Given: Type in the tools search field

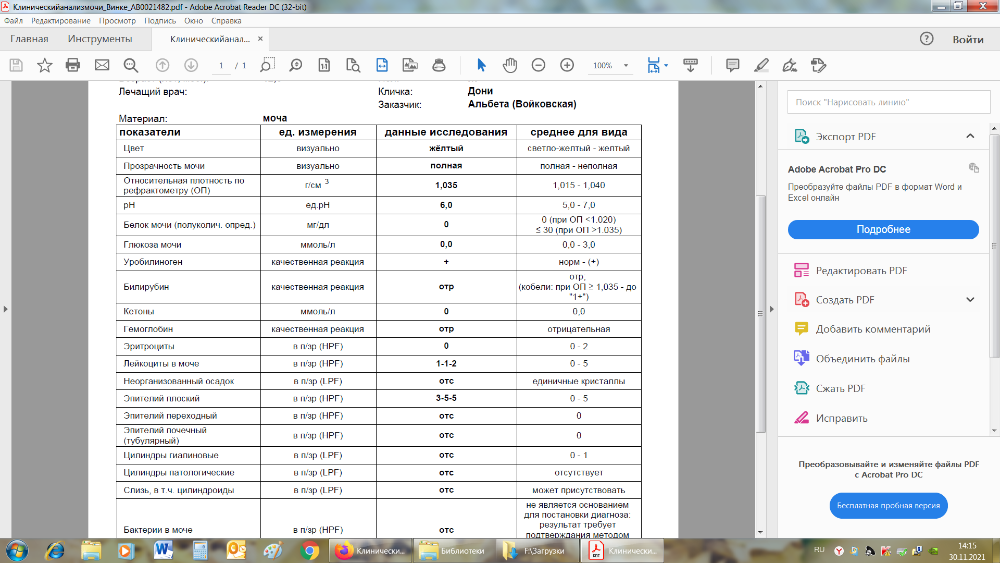Looking at the screenshot, I should (x=884, y=102).
